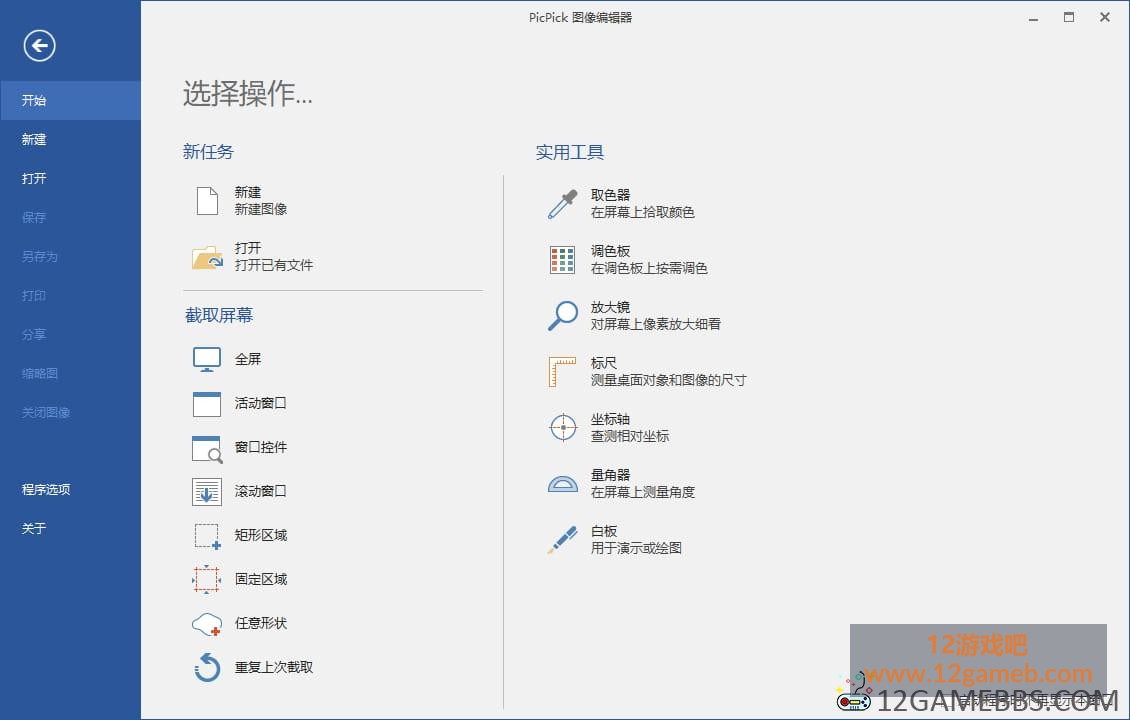This screenshot has height=720, width=1130.
Task: Click the back arrow in the sidebar
Action: coord(39,46)
